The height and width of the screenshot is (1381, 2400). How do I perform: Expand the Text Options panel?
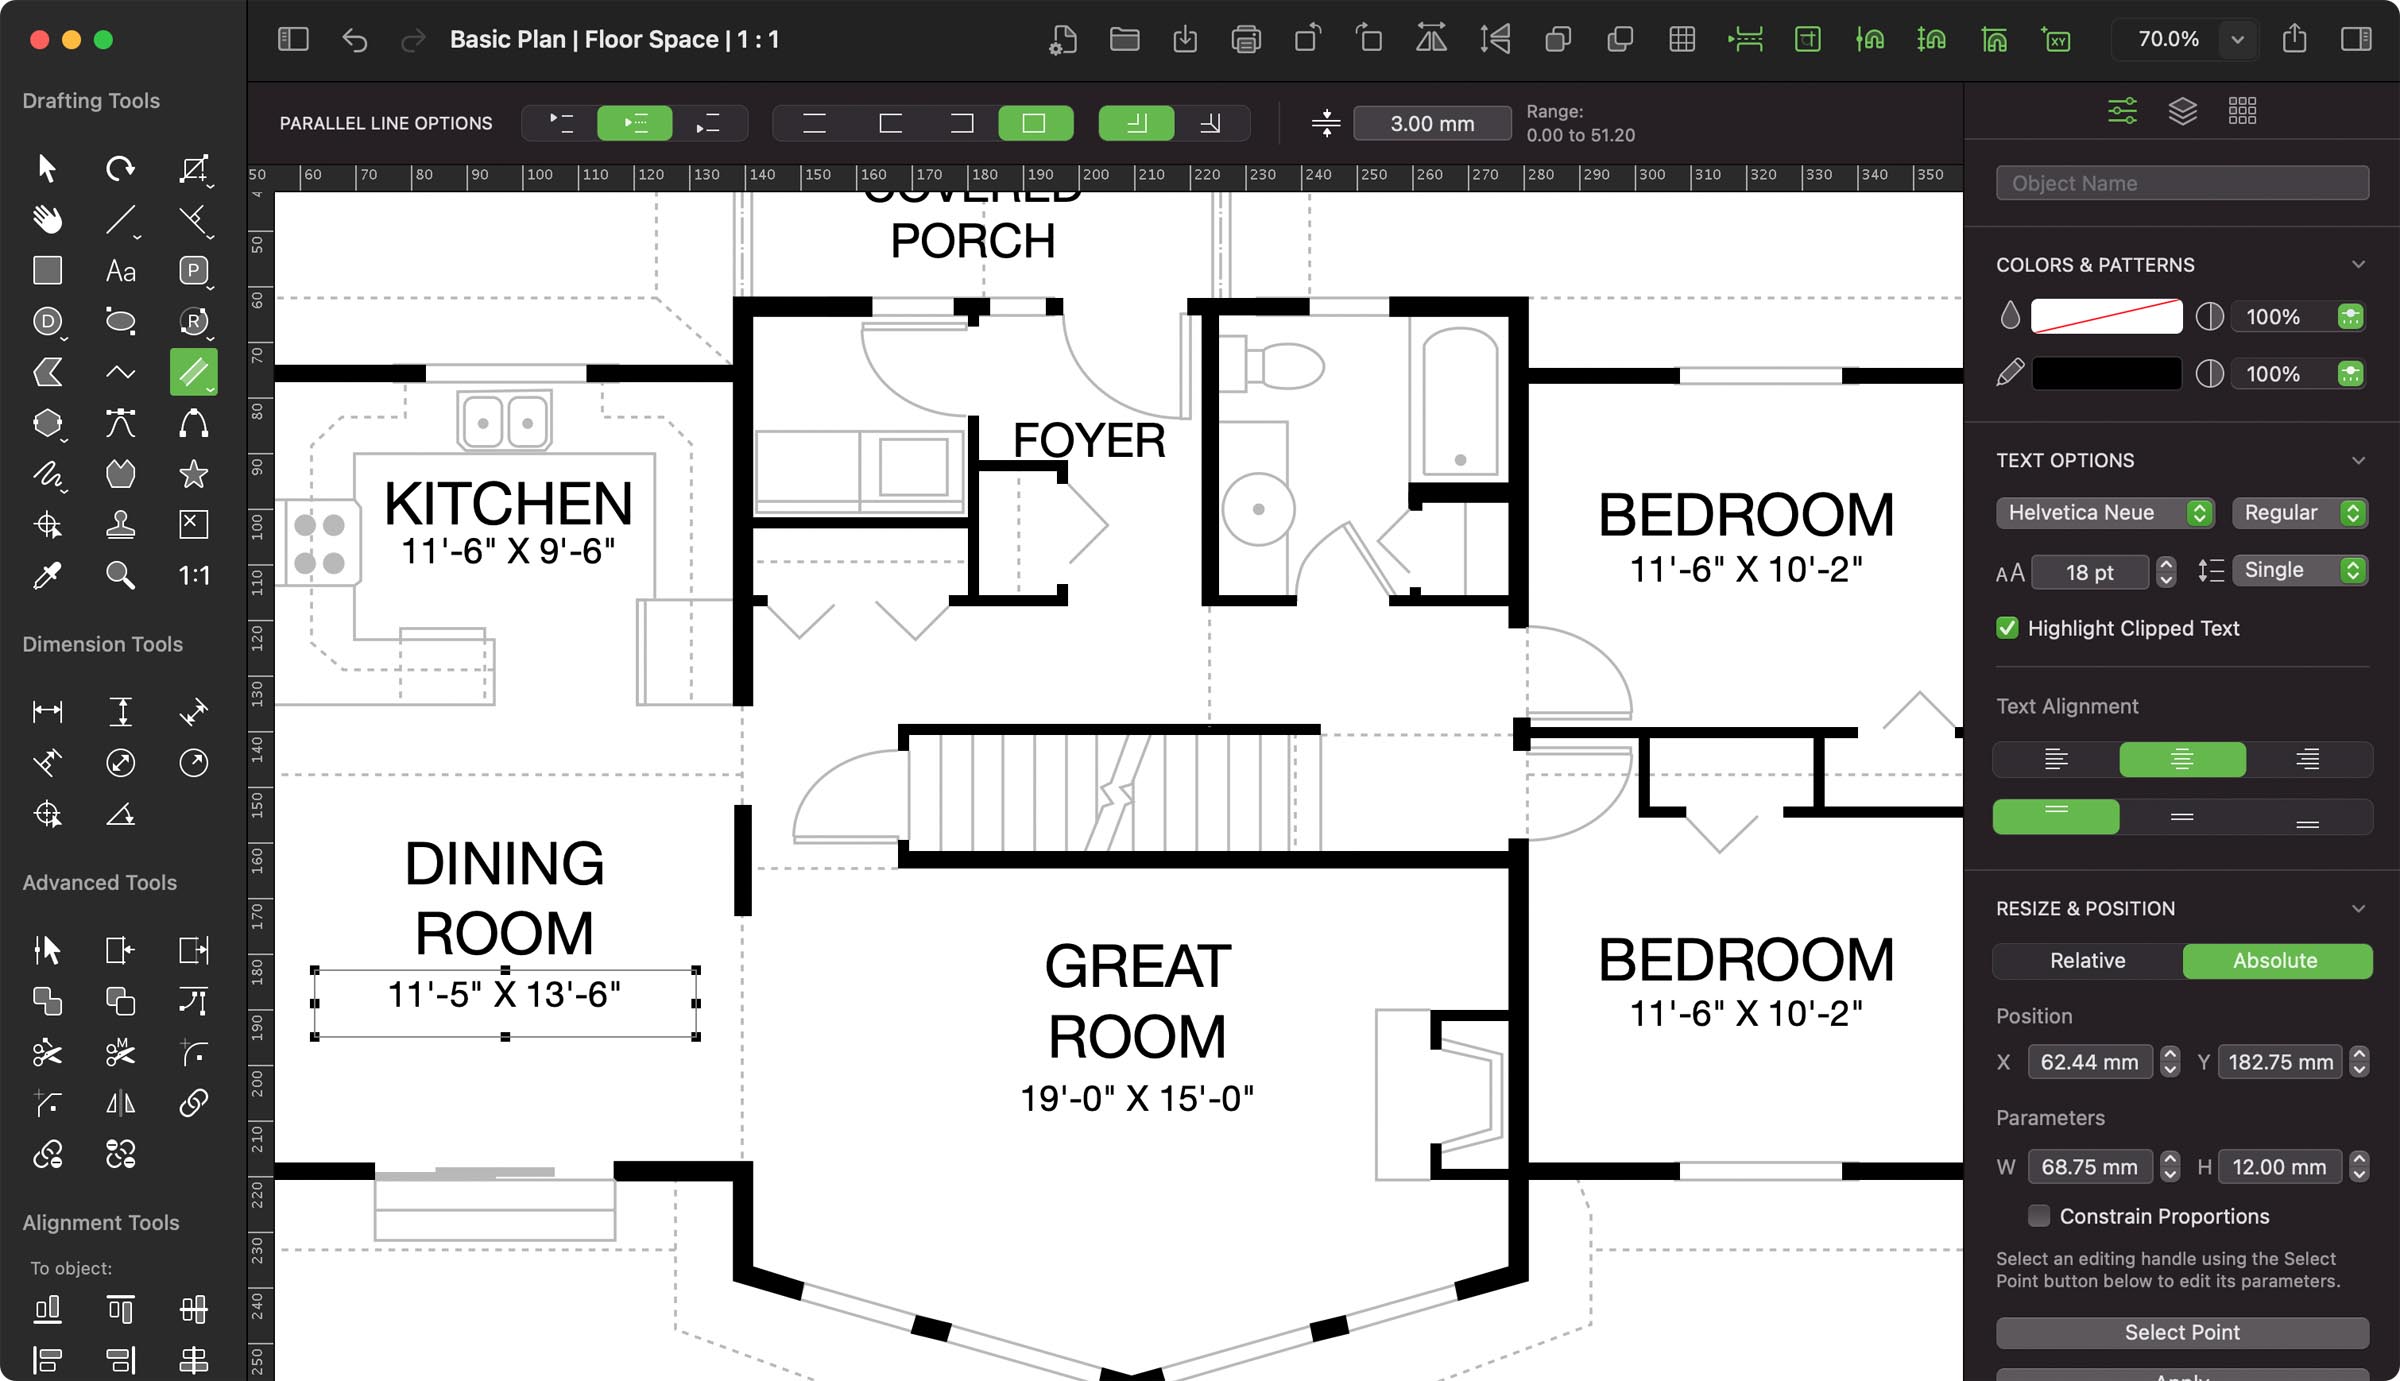click(x=2360, y=460)
